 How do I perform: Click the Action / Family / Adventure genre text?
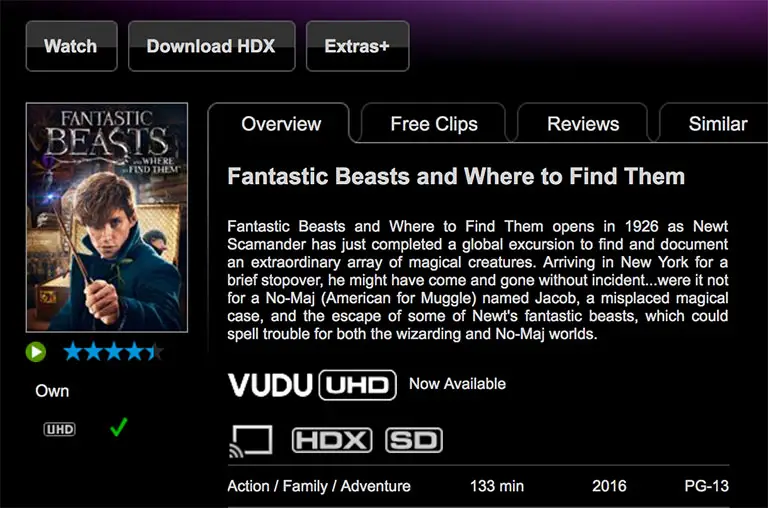coord(319,486)
